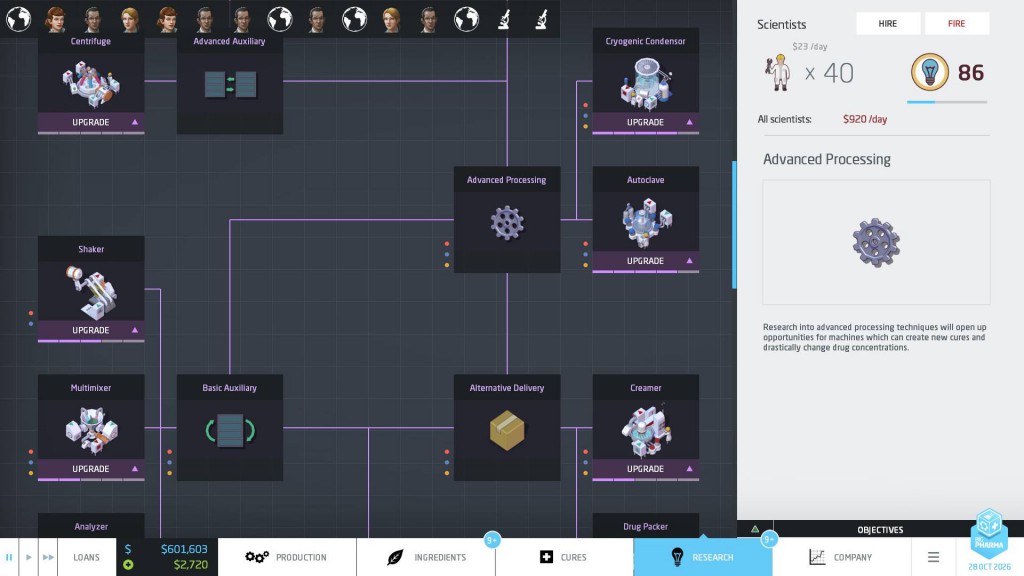The width and height of the screenshot is (1024, 576).
Task: Open the Objectives bar
Action: (x=880, y=530)
